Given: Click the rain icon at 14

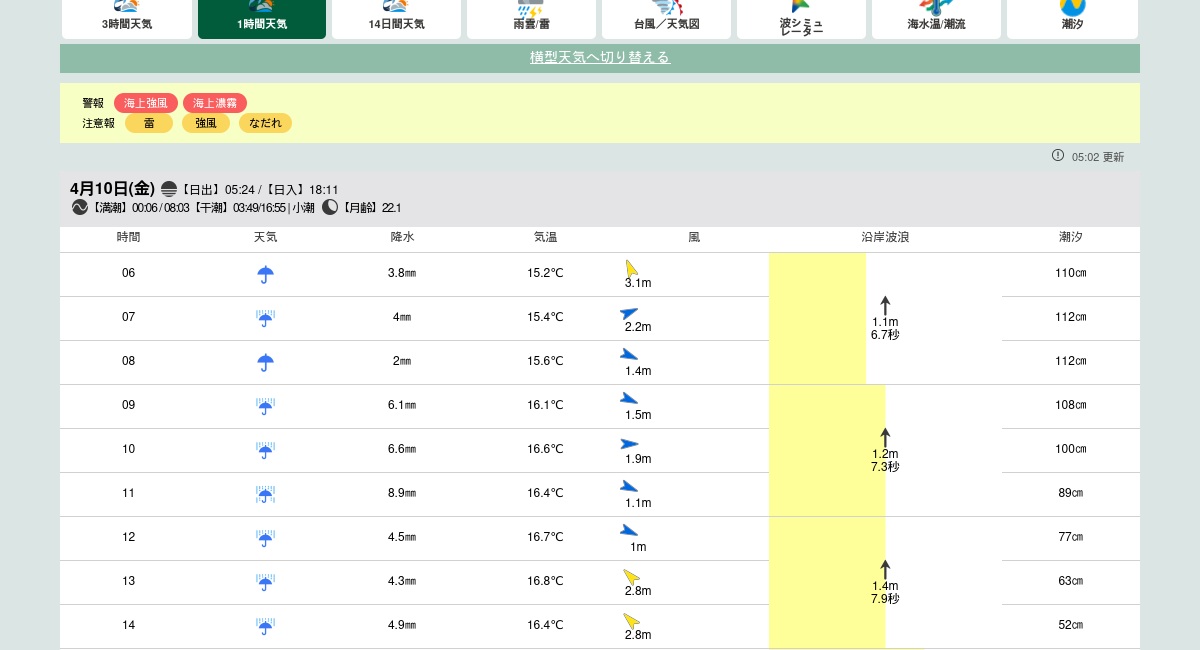Looking at the screenshot, I should point(265,626).
